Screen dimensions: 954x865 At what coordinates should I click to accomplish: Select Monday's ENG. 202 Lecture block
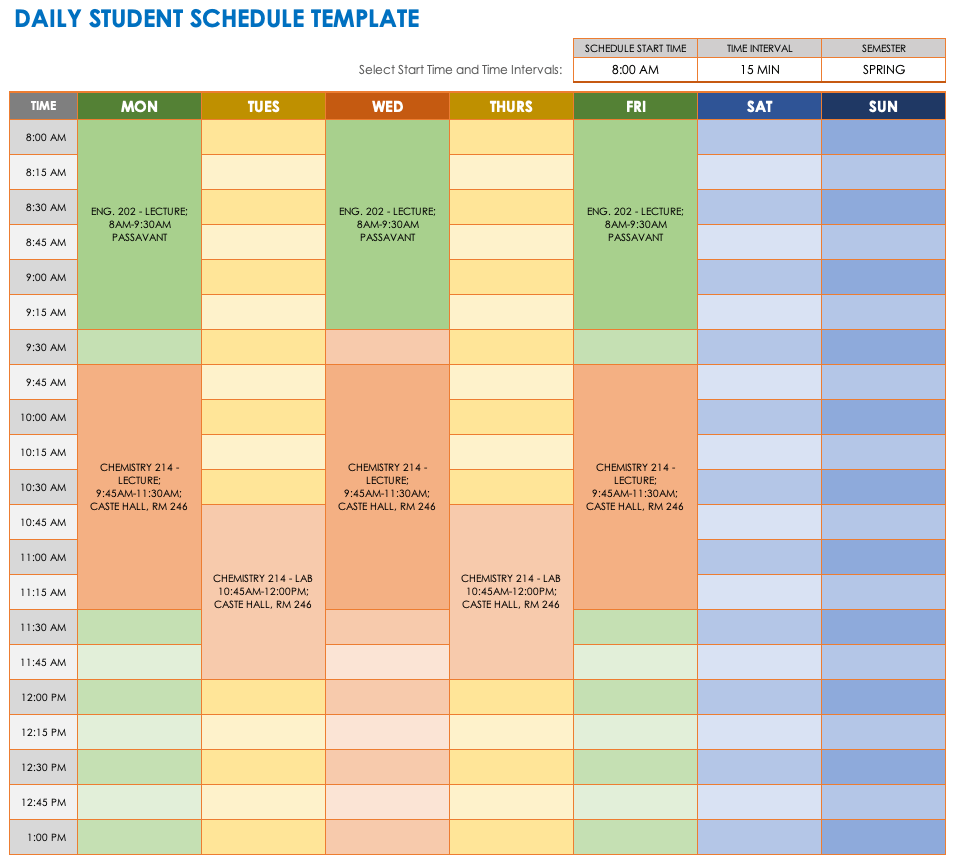coord(139,224)
